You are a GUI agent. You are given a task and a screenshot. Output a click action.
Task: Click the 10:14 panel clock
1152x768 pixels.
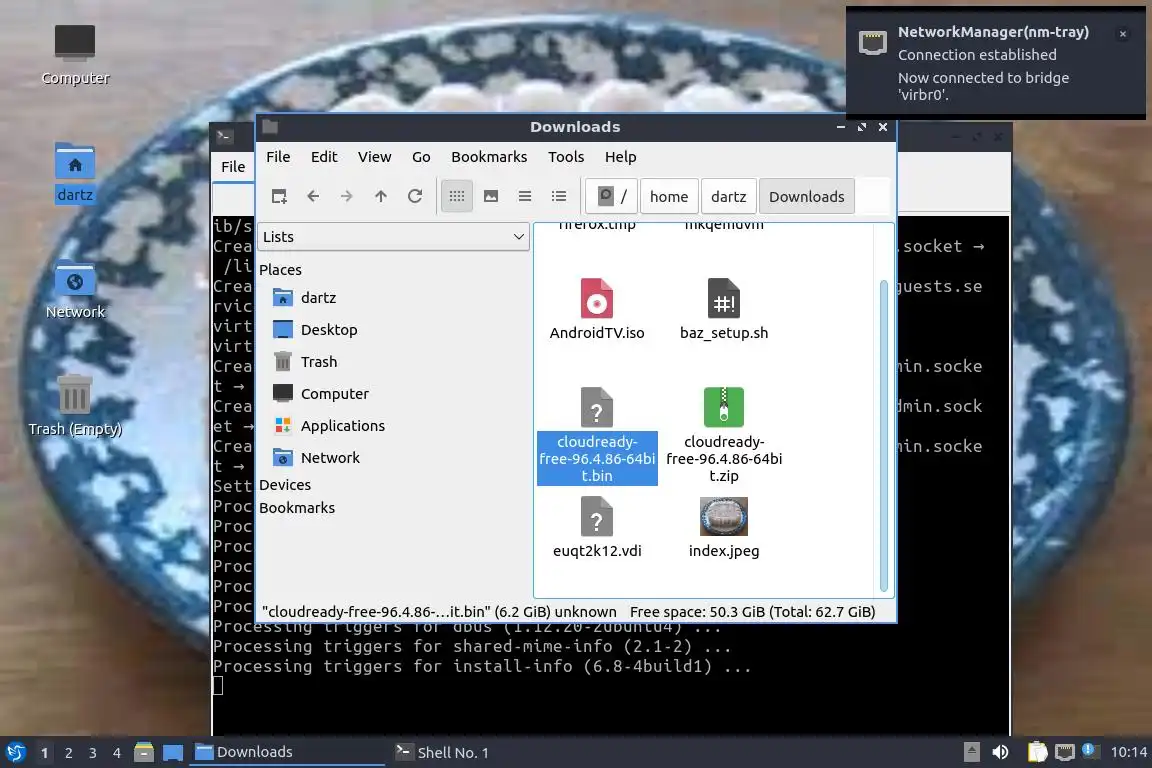pyautogui.click(x=1128, y=752)
